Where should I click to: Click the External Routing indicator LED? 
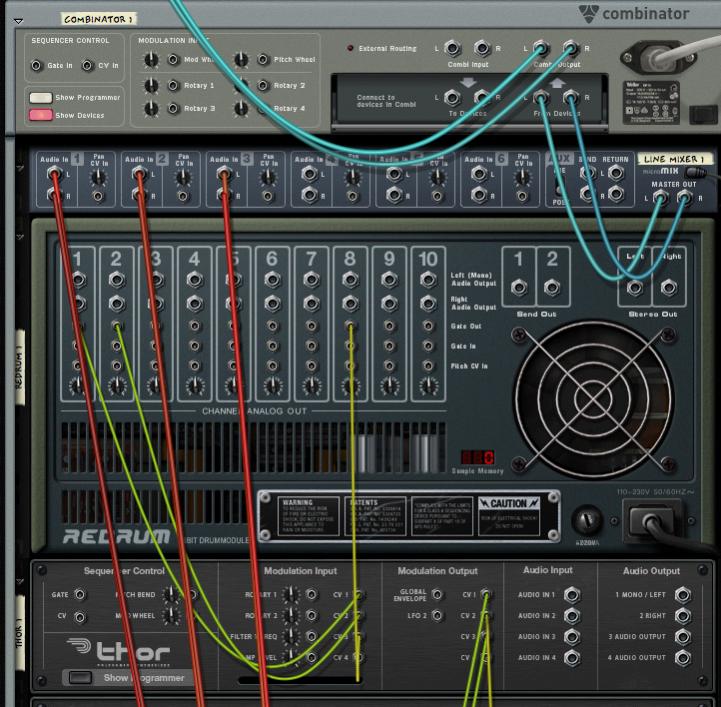[x=350, y=48]
